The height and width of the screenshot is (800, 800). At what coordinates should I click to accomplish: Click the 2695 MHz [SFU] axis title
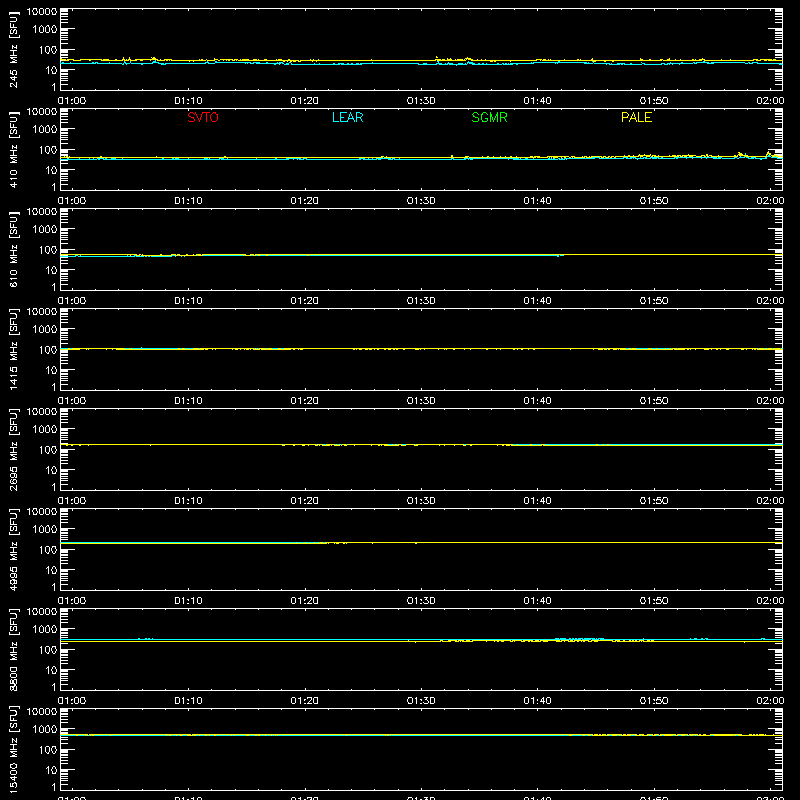coord(14,449)
